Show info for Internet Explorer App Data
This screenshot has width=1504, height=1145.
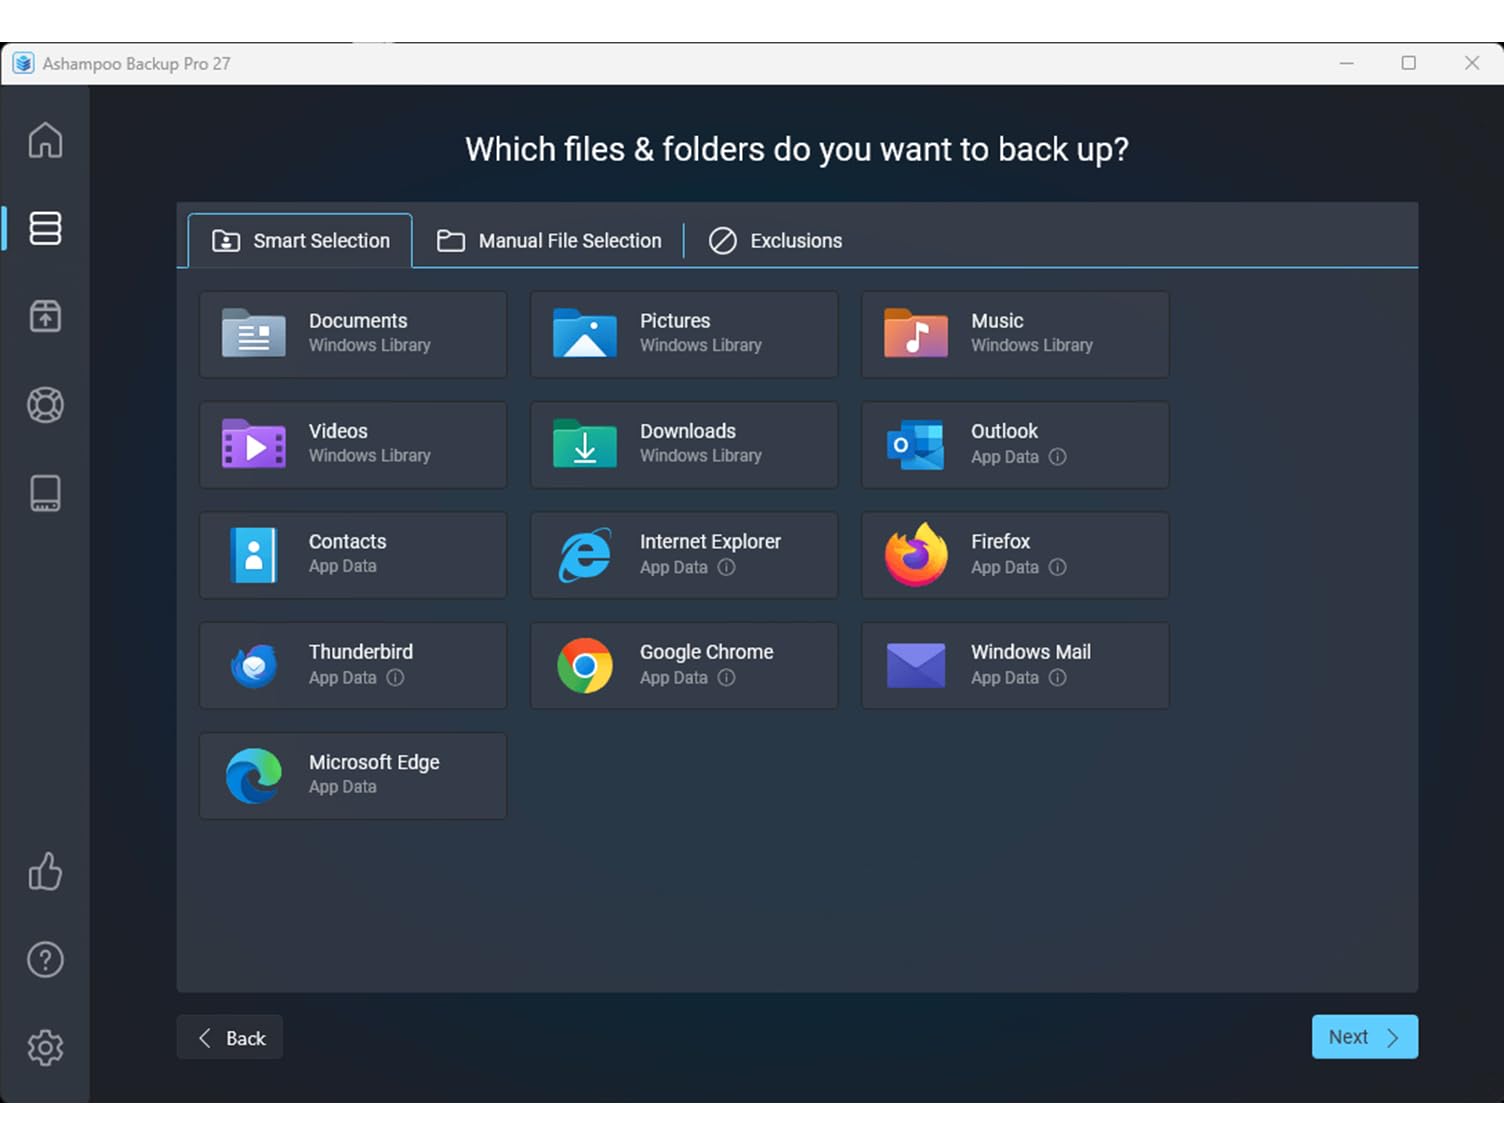pos(726,567)
